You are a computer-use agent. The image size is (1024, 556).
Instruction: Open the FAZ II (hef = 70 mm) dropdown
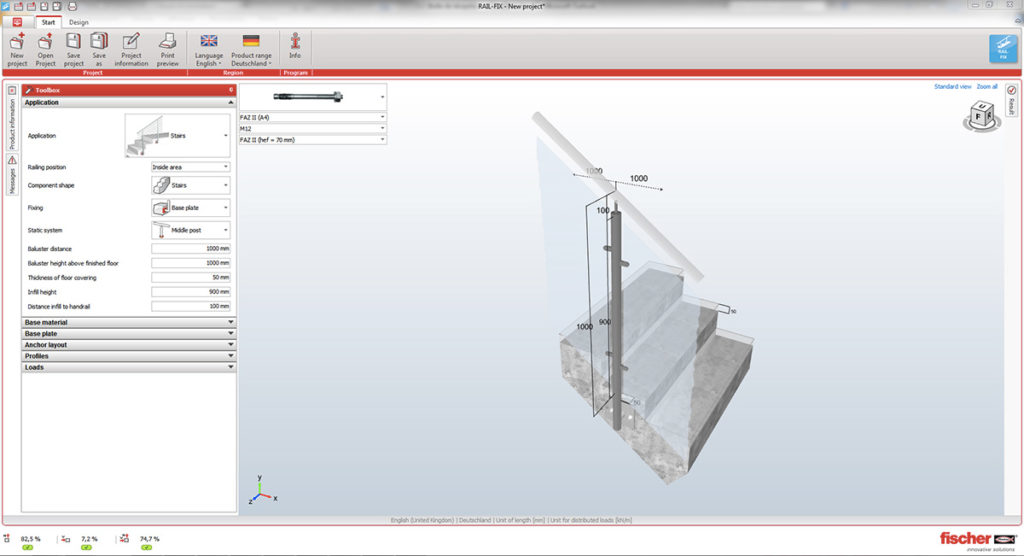[313, 140]
